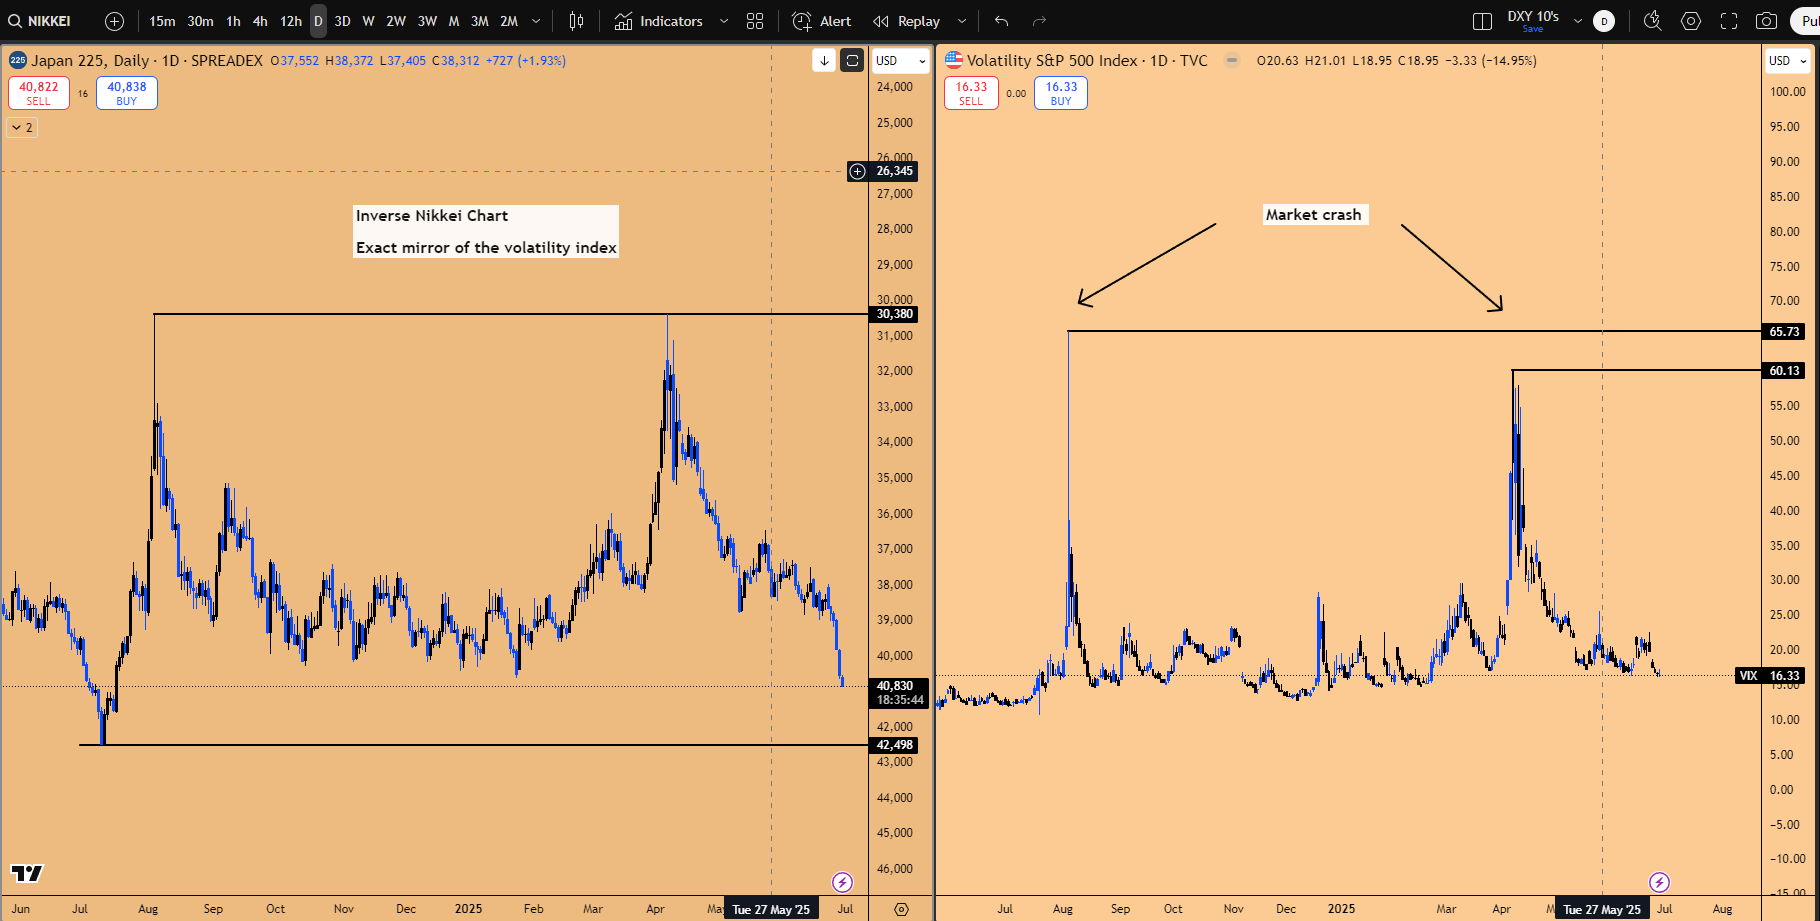Viewport: 1820px width, 921px height.
Task: Open indicator templates grid icon
Action: 755,21
